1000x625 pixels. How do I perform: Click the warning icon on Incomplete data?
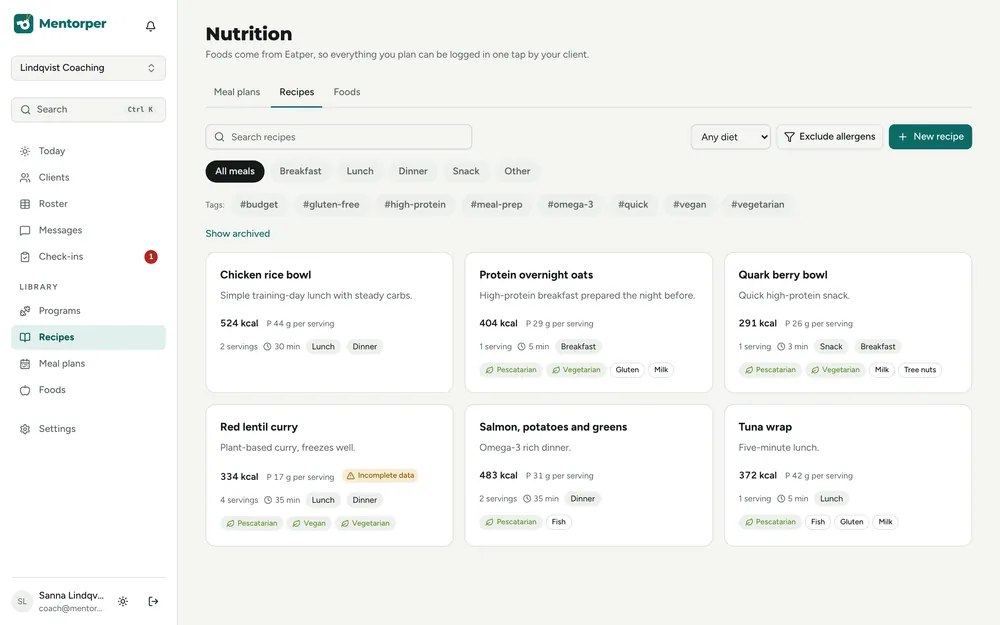(x=350, y=476)
